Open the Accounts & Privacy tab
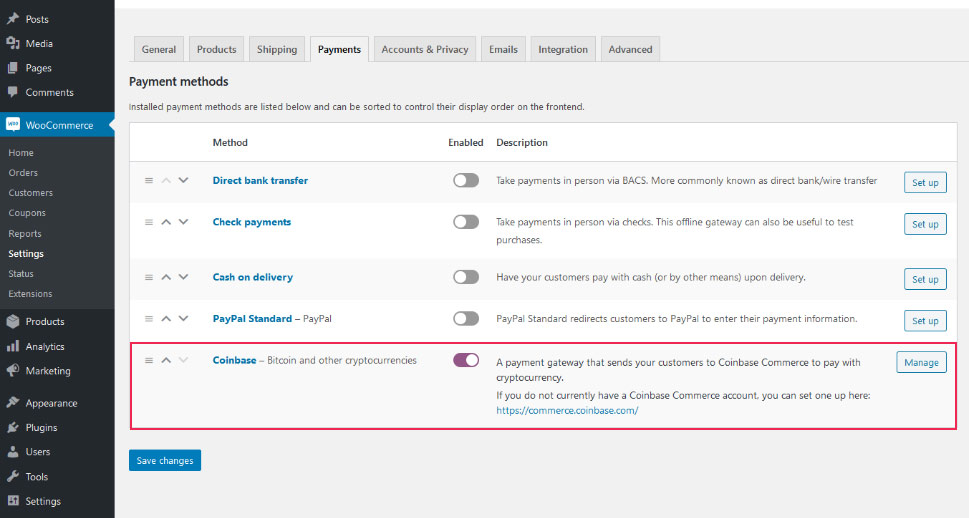The width and height of the screenshot is (969, 518). tap(425, 49)
